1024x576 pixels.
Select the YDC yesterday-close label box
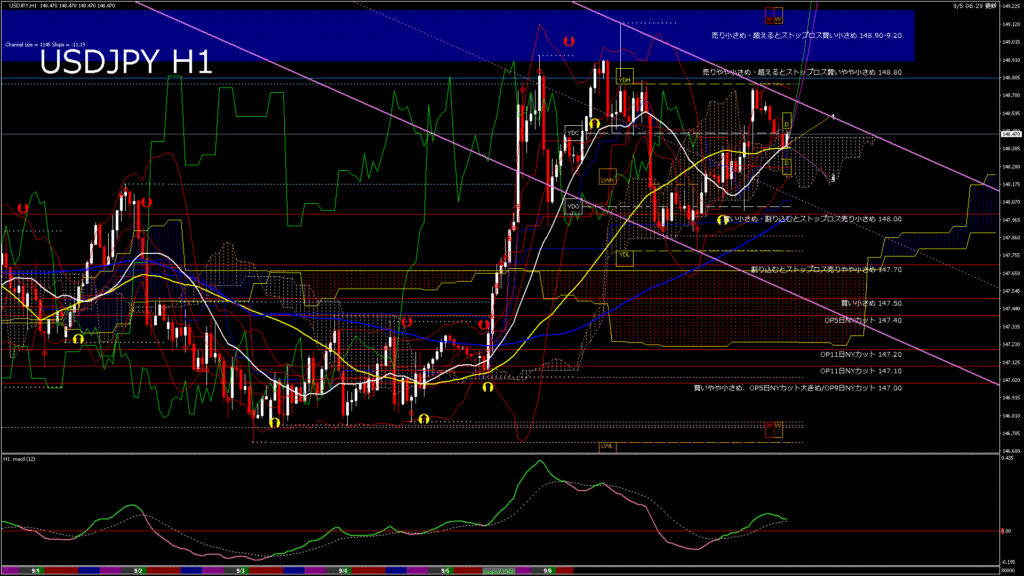point(573,132)
